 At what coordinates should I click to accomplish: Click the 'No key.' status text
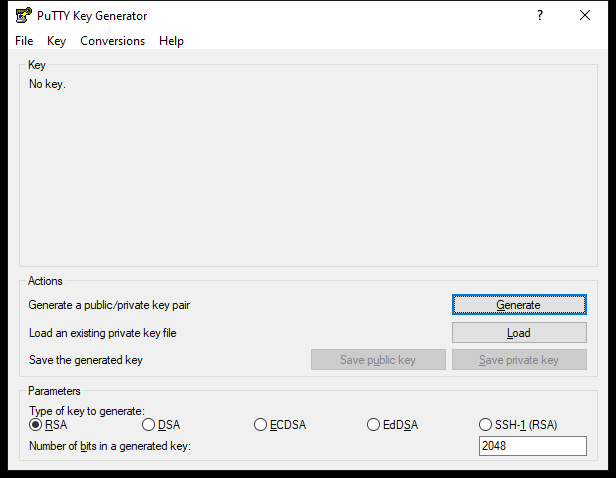(47, 84)
